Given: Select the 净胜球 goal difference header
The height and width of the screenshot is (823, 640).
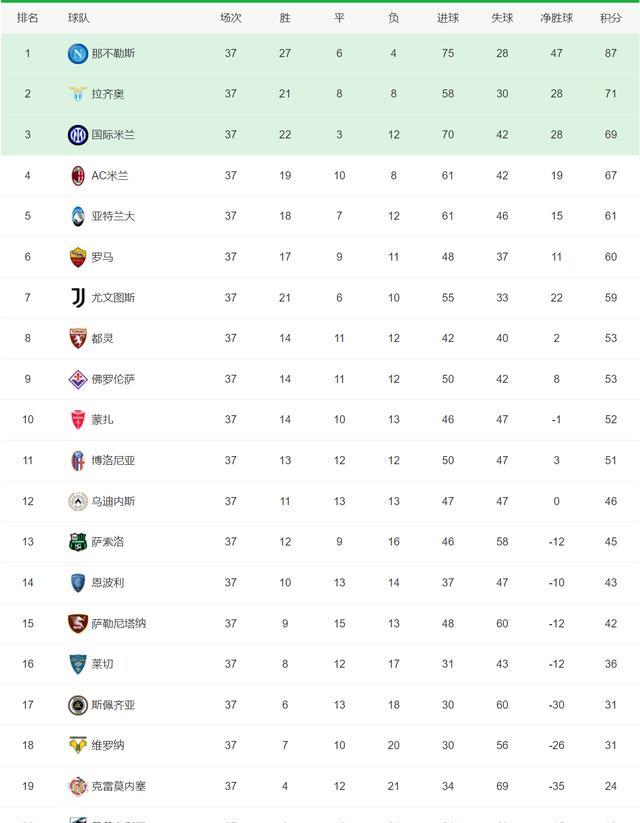Looking at the screenshot, I should click(557, 18).
